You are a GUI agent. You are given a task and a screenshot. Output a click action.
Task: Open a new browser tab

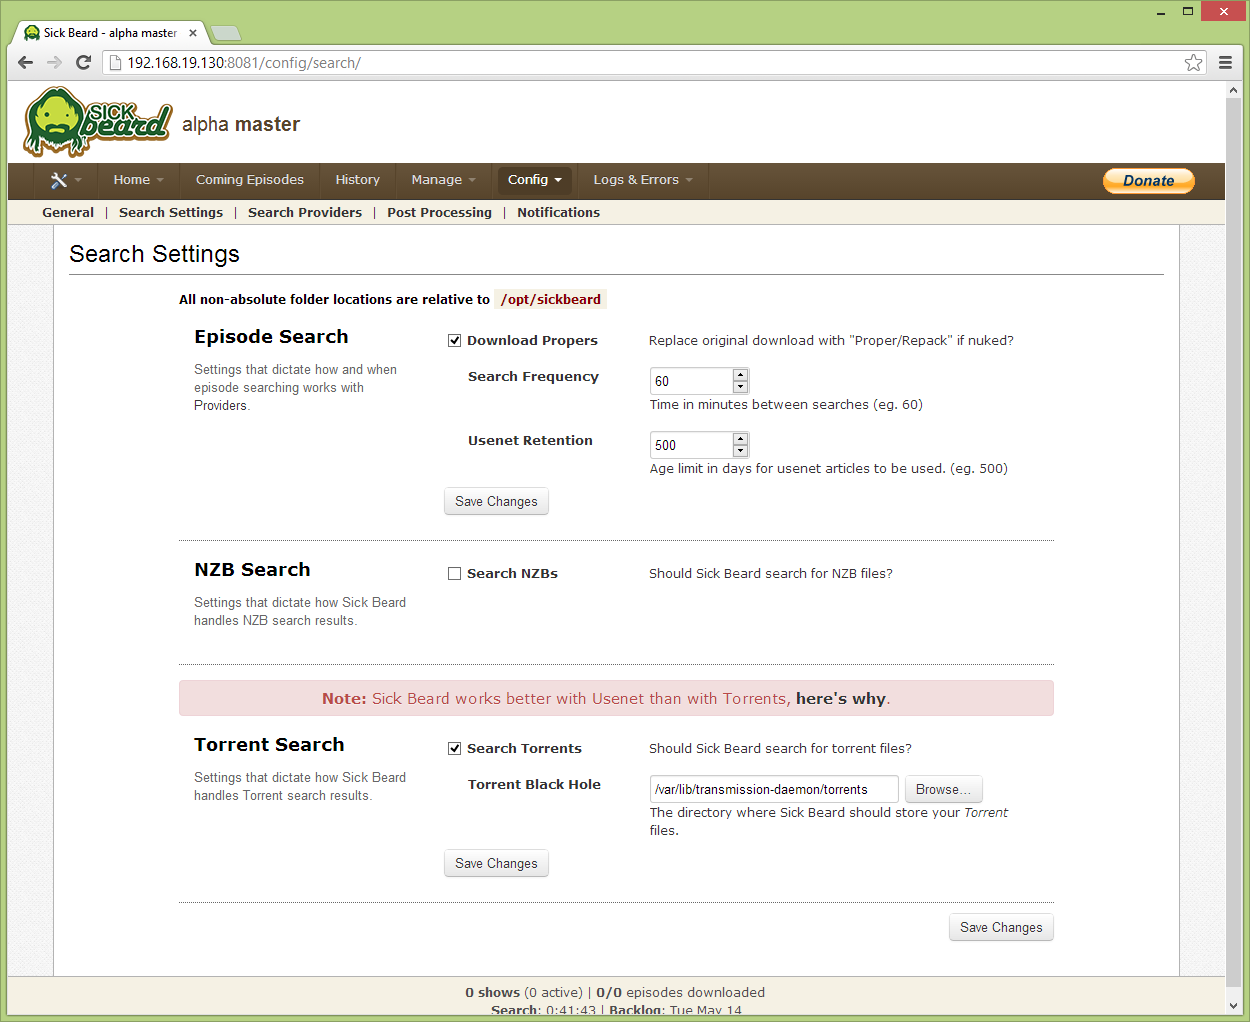click(226, 33)
